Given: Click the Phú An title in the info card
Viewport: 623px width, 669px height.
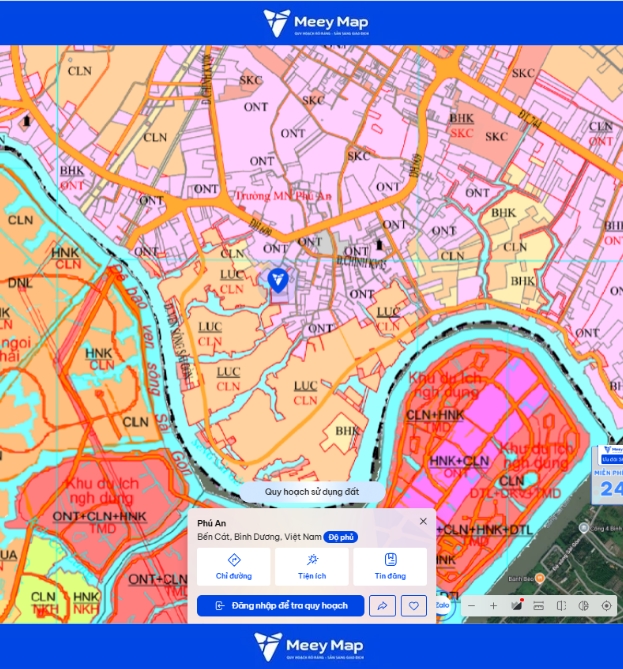Looking at the screenshot, I should tap(212, 524).
